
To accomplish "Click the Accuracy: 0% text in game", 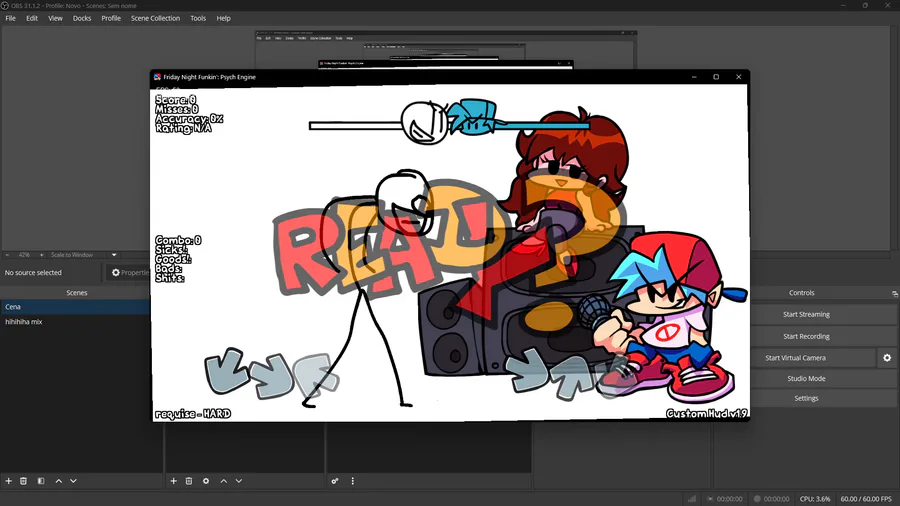I will (189, 119).
